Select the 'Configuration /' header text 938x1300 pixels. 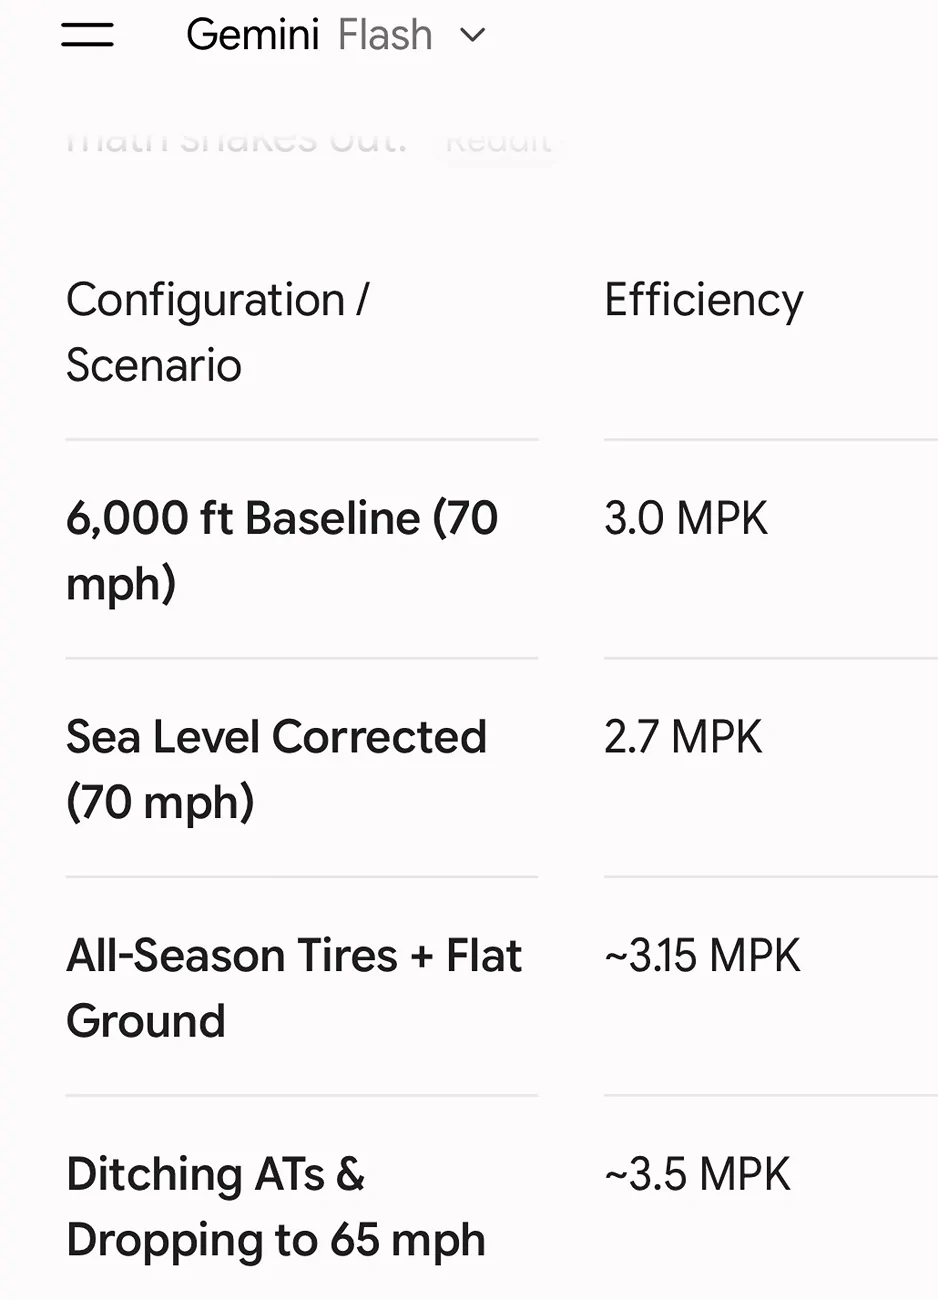click(218, 300)
